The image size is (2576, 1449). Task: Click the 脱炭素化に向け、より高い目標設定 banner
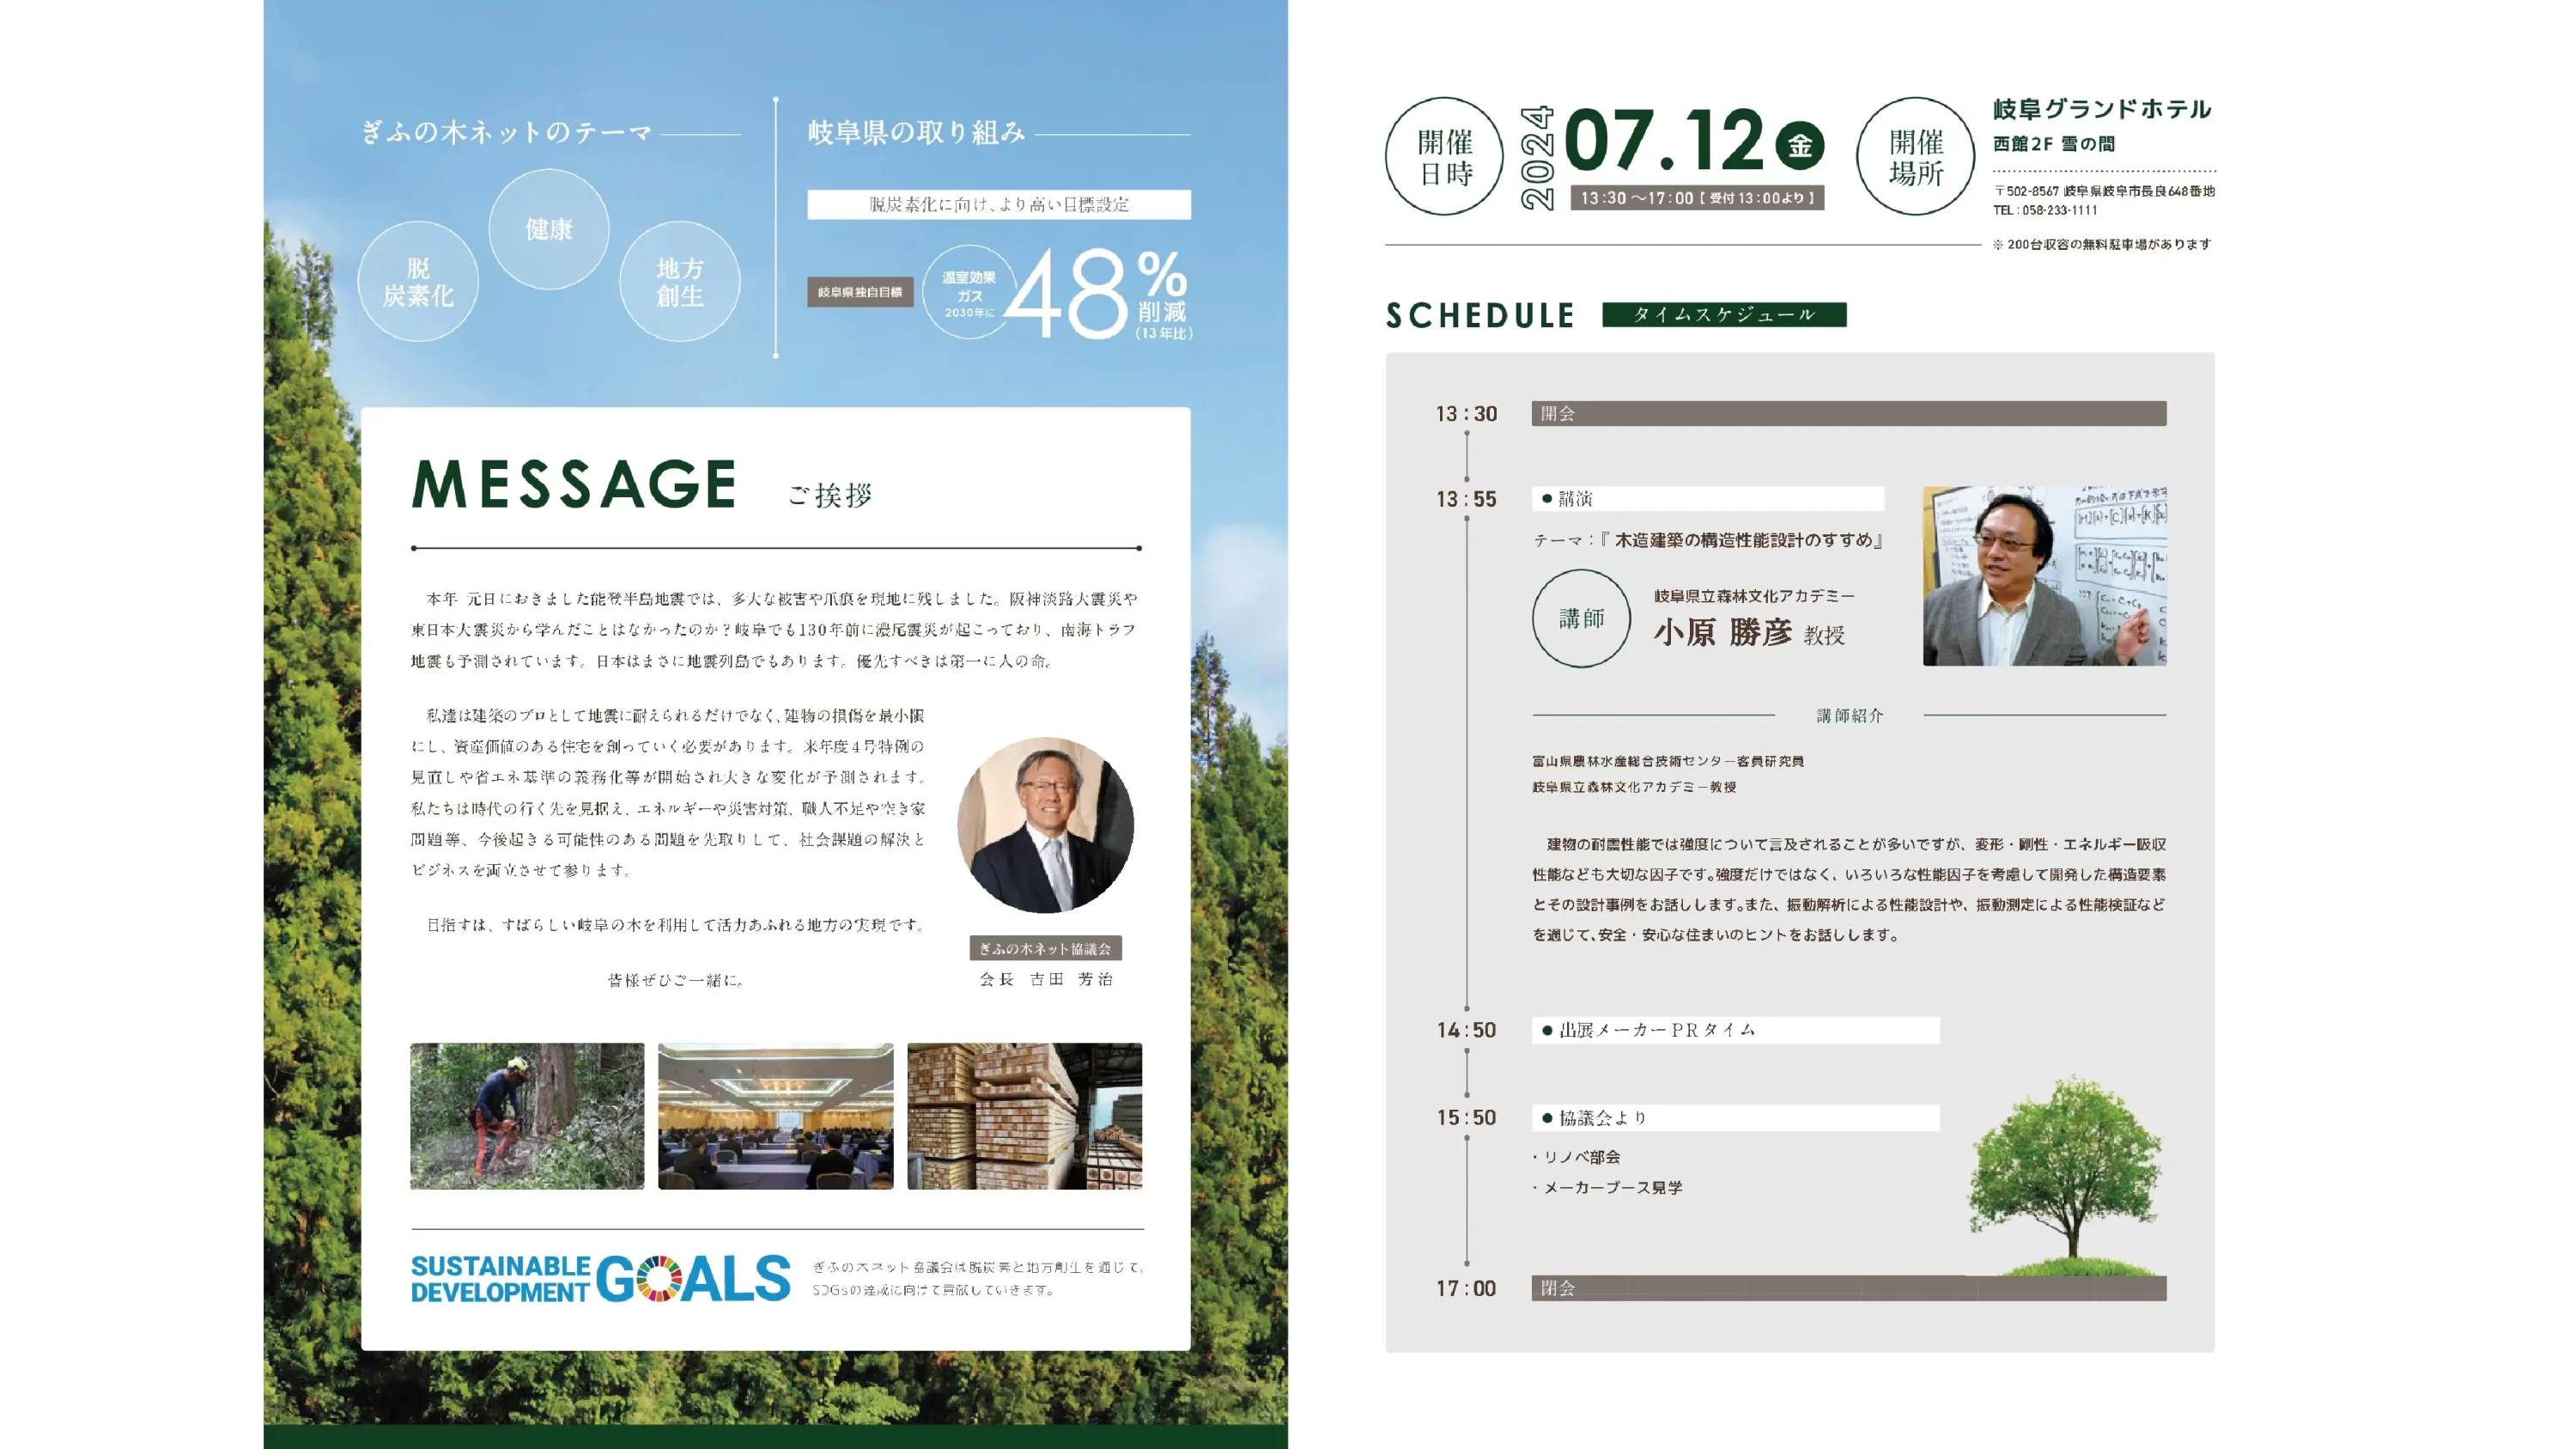[999, 204]
